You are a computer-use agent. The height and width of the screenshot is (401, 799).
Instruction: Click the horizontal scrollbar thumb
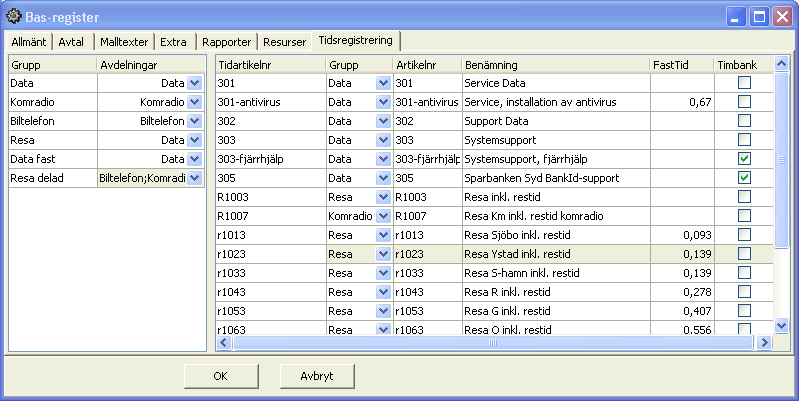click(x=493, y=343)
